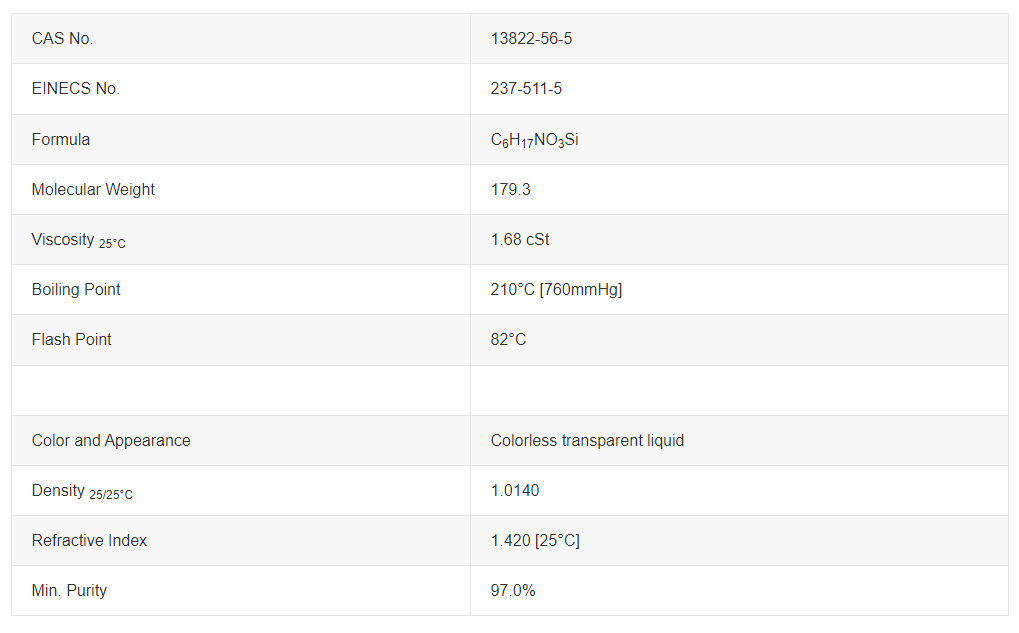Click the minimum purity value 97.0%

513,591
